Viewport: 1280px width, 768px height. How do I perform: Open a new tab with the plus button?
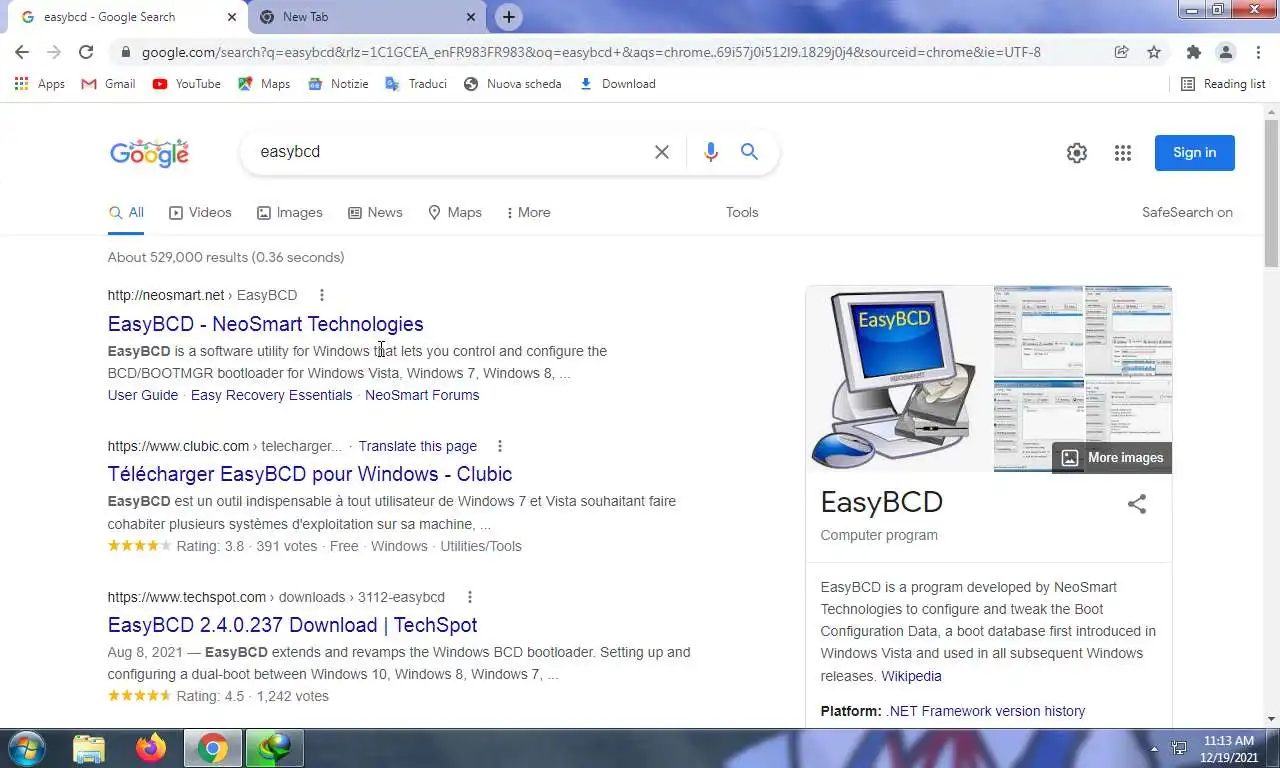tap(509, 17)
